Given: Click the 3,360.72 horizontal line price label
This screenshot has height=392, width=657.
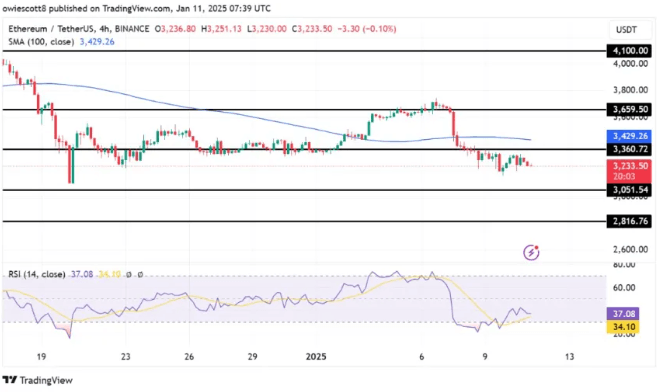Looking at the screenshot, I should (x=630, y=149).
